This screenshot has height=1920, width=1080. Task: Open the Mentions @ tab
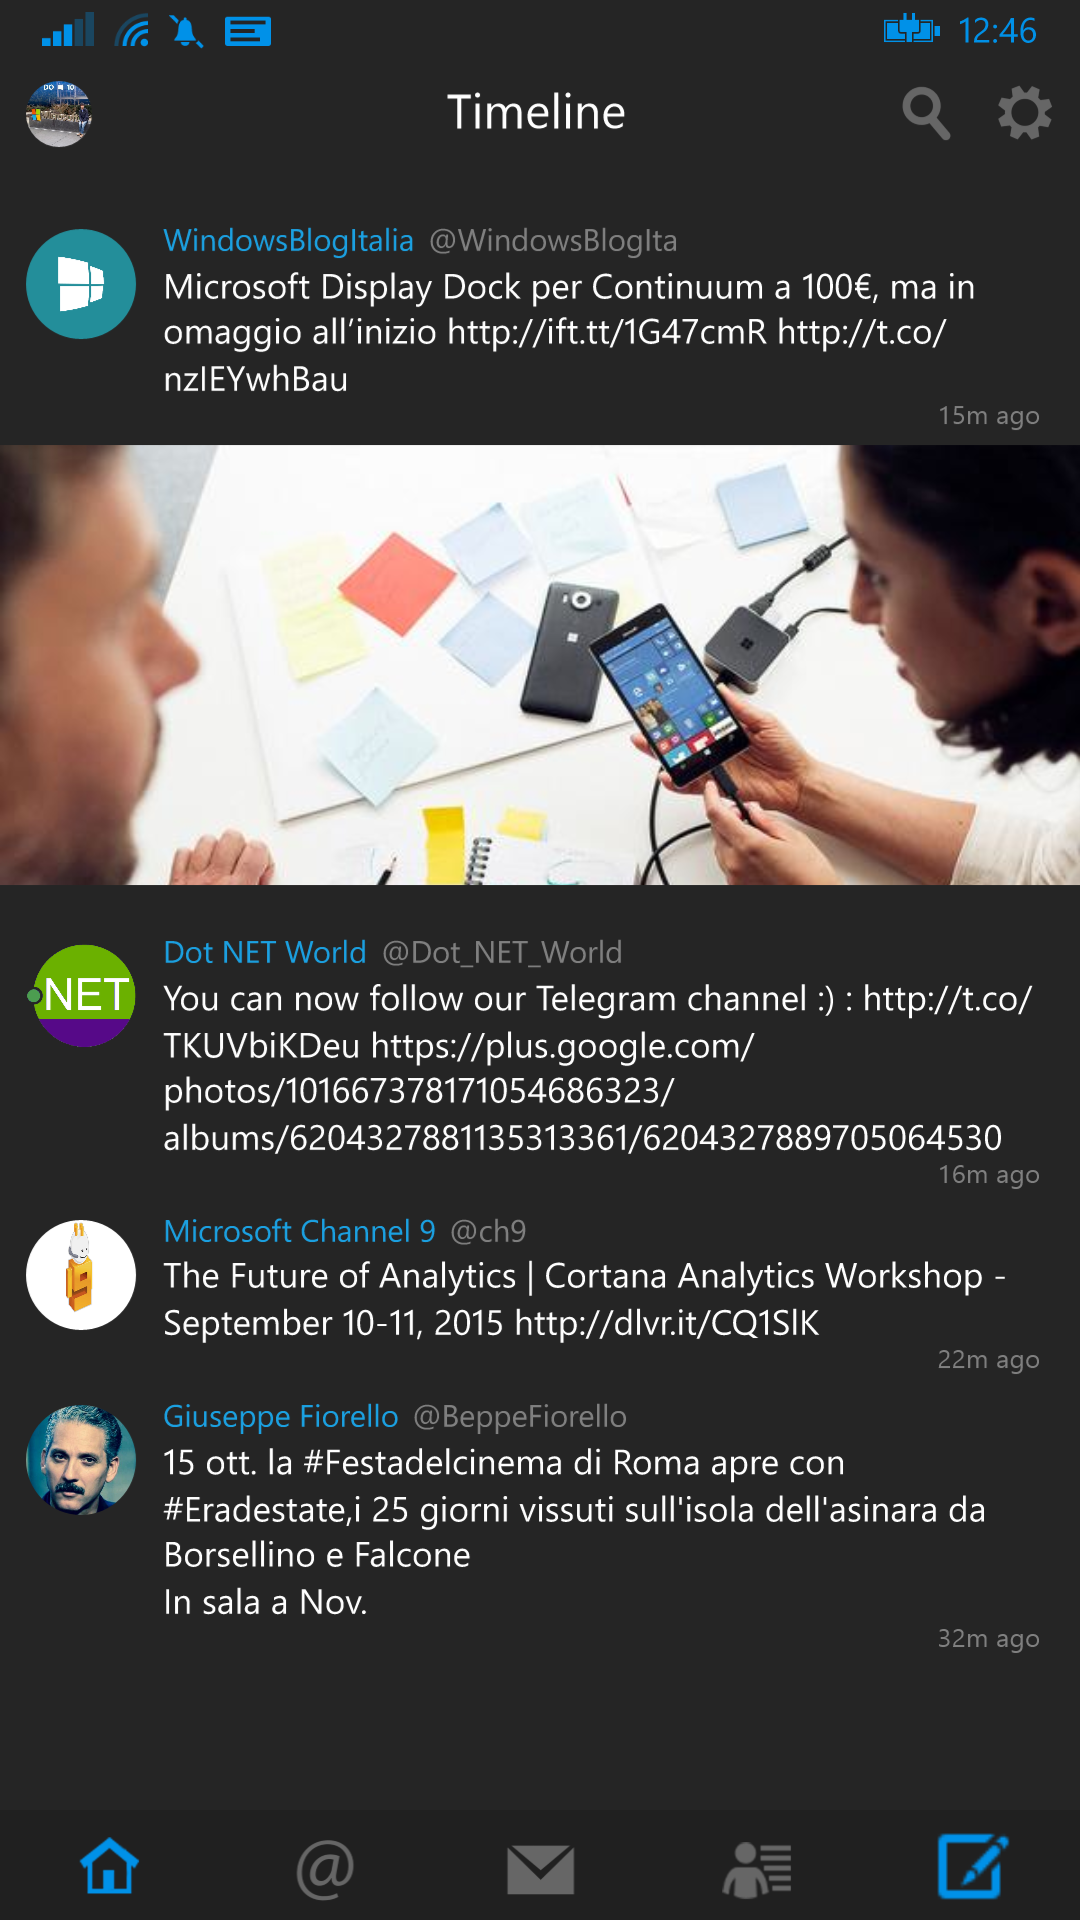point(325,1868)
